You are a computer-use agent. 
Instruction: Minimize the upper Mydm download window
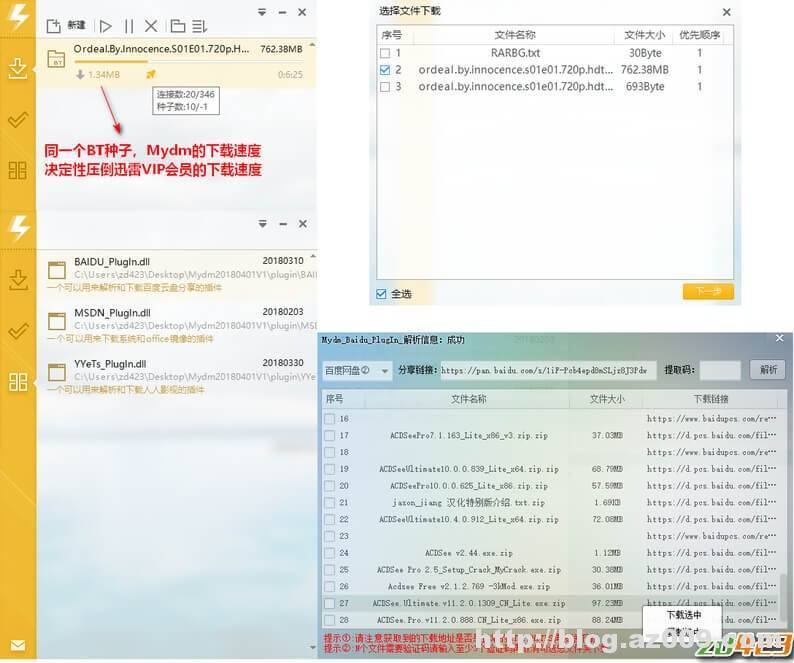[283, 12]
